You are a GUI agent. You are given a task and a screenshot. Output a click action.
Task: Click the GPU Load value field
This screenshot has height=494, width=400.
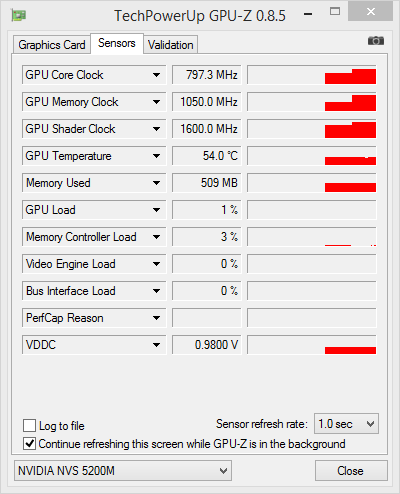tap(207, 210)
